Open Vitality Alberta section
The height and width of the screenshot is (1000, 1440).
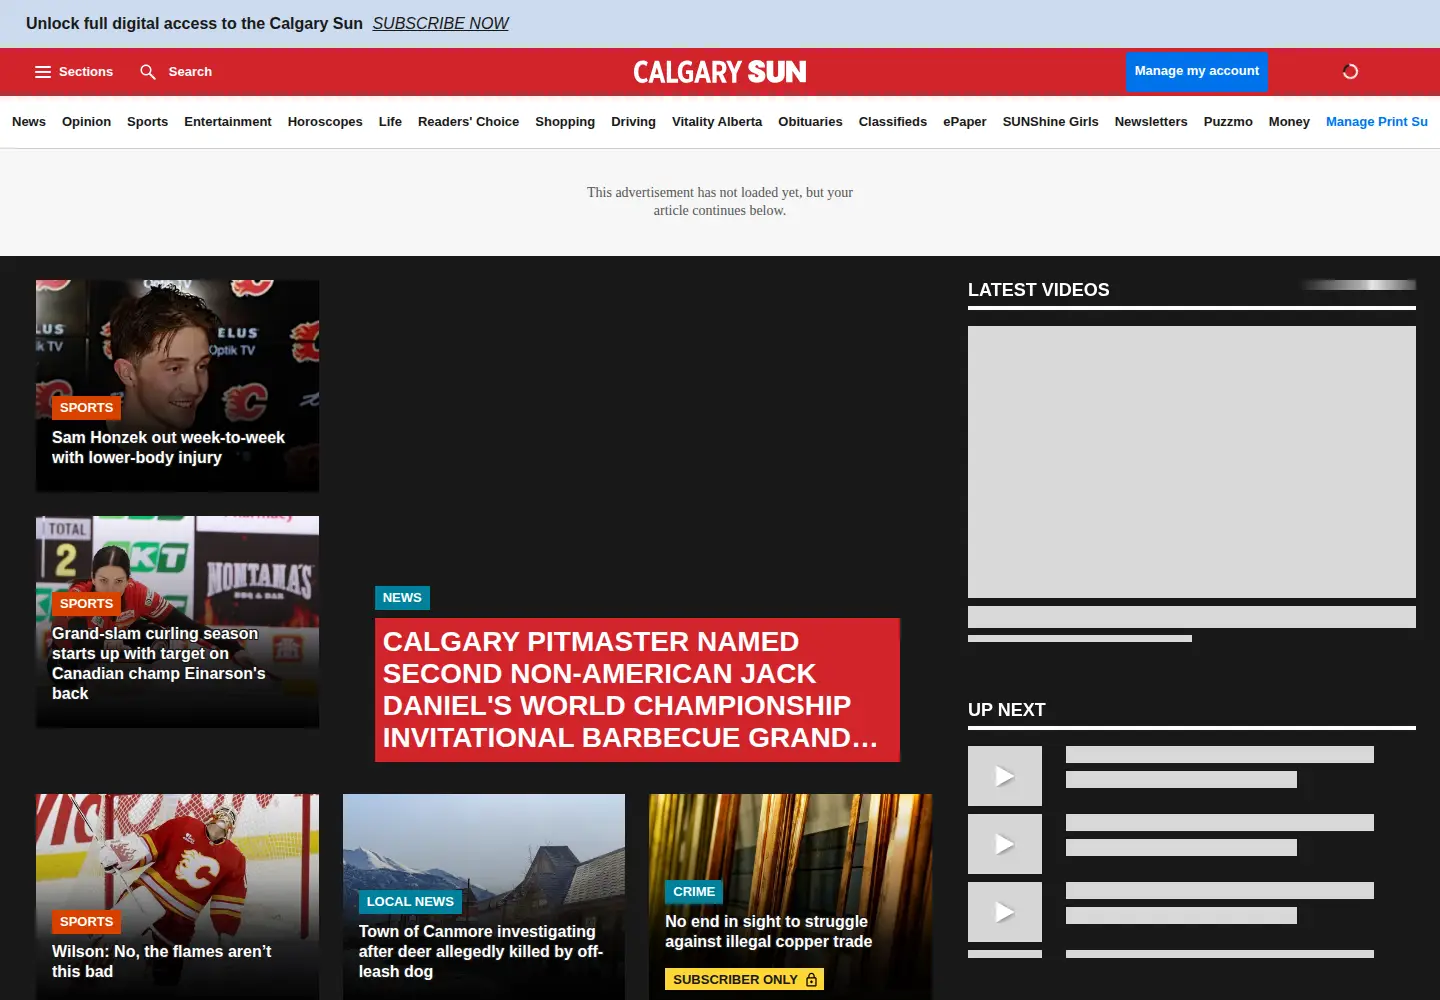tap(717, 122)
